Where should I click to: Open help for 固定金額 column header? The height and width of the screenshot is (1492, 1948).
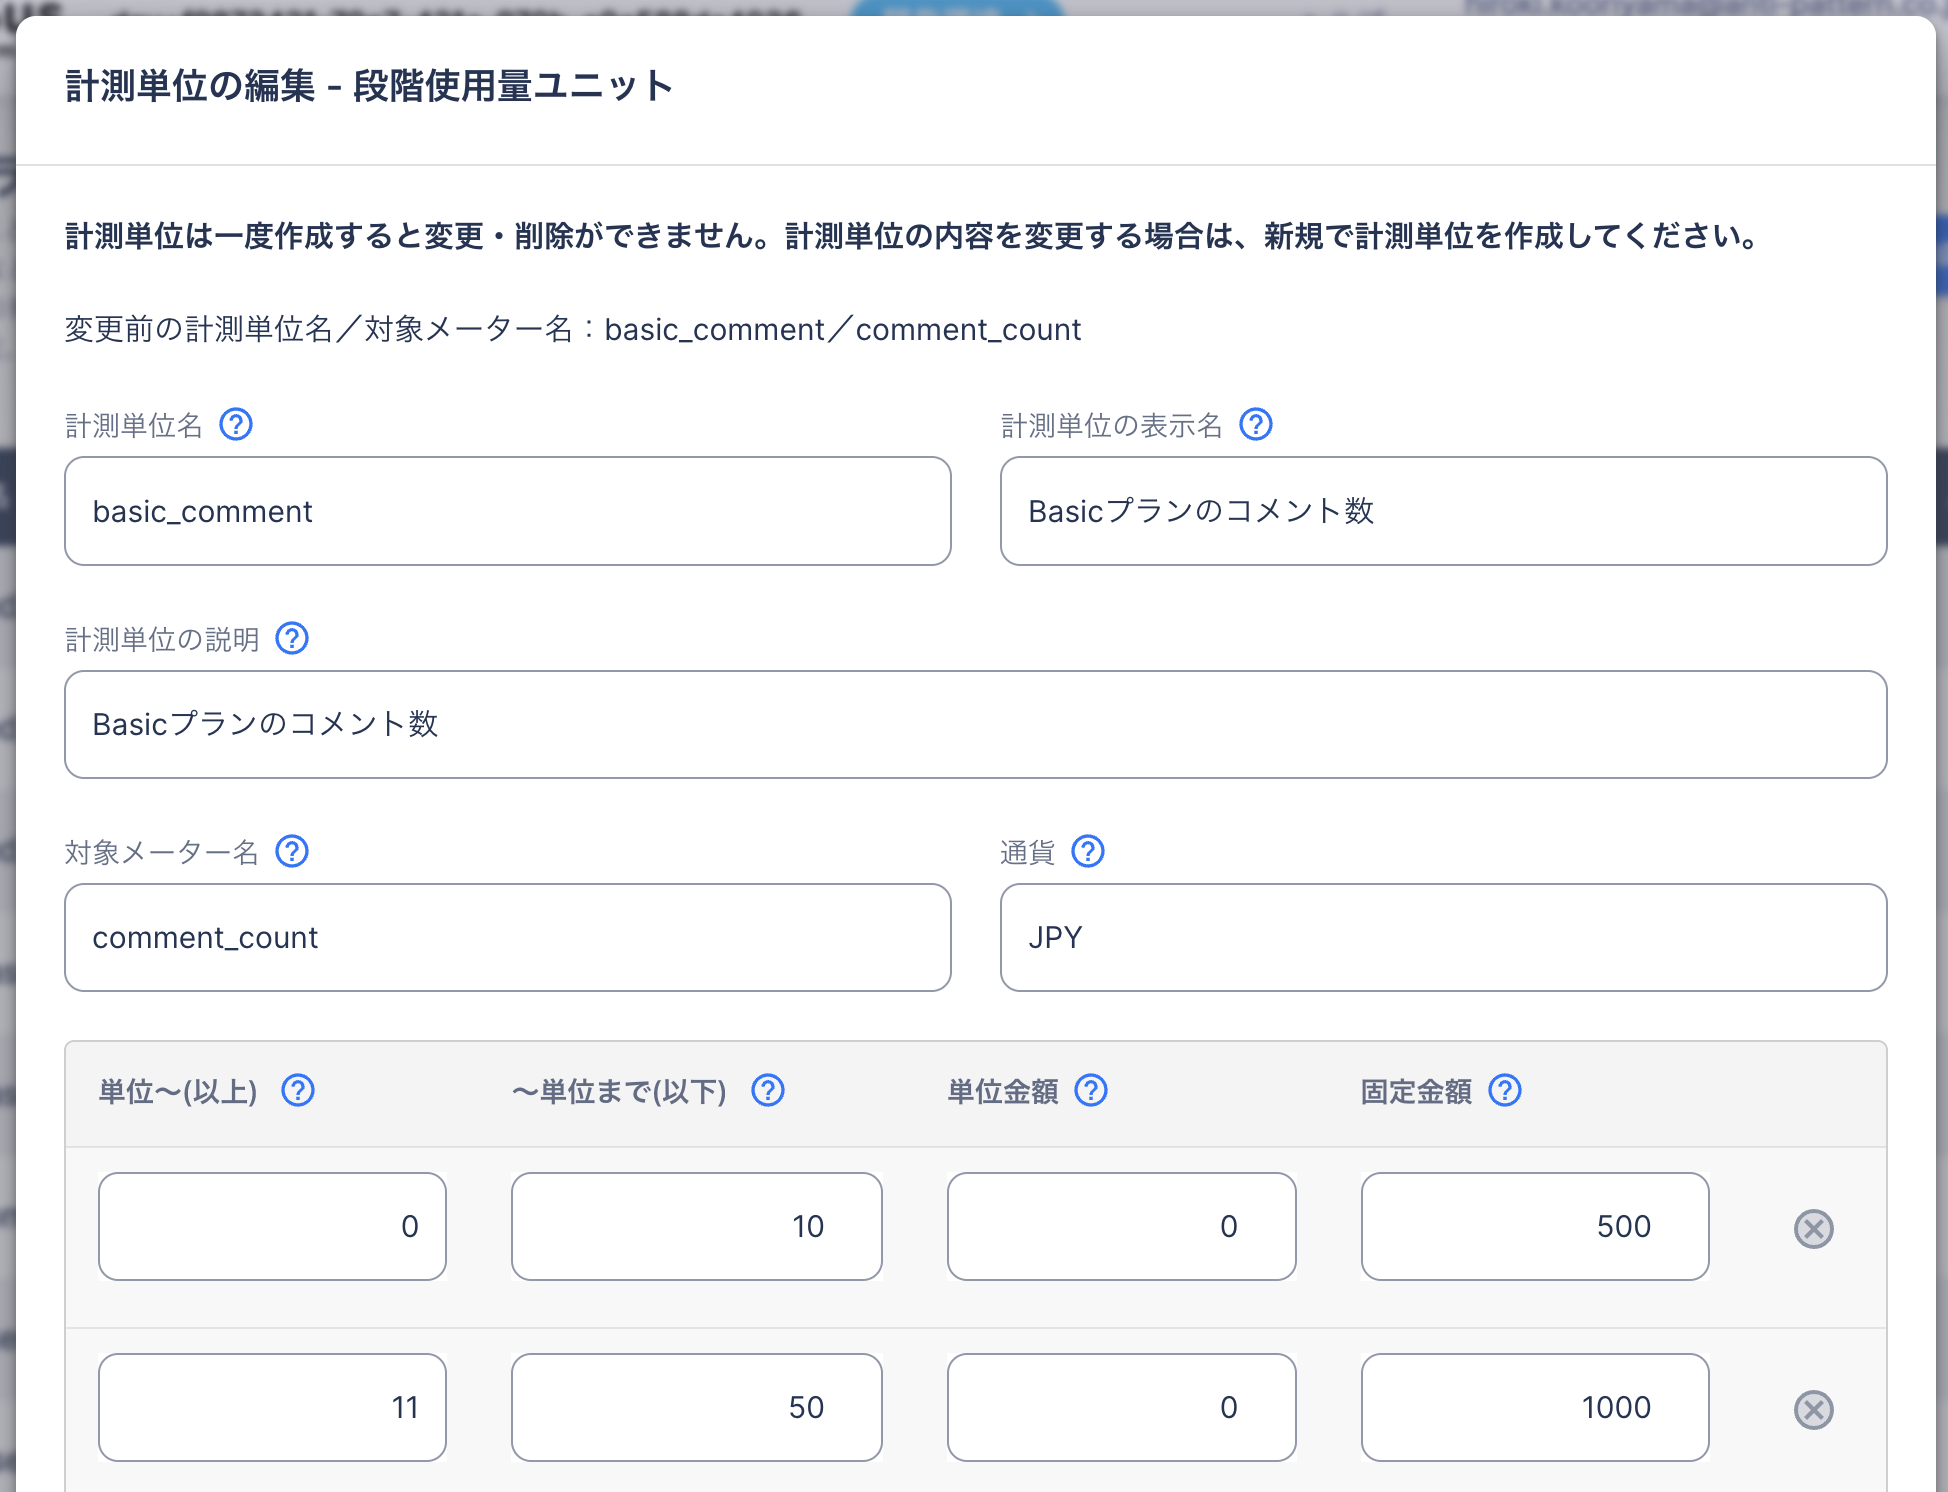click(x=1505, y=1091)
